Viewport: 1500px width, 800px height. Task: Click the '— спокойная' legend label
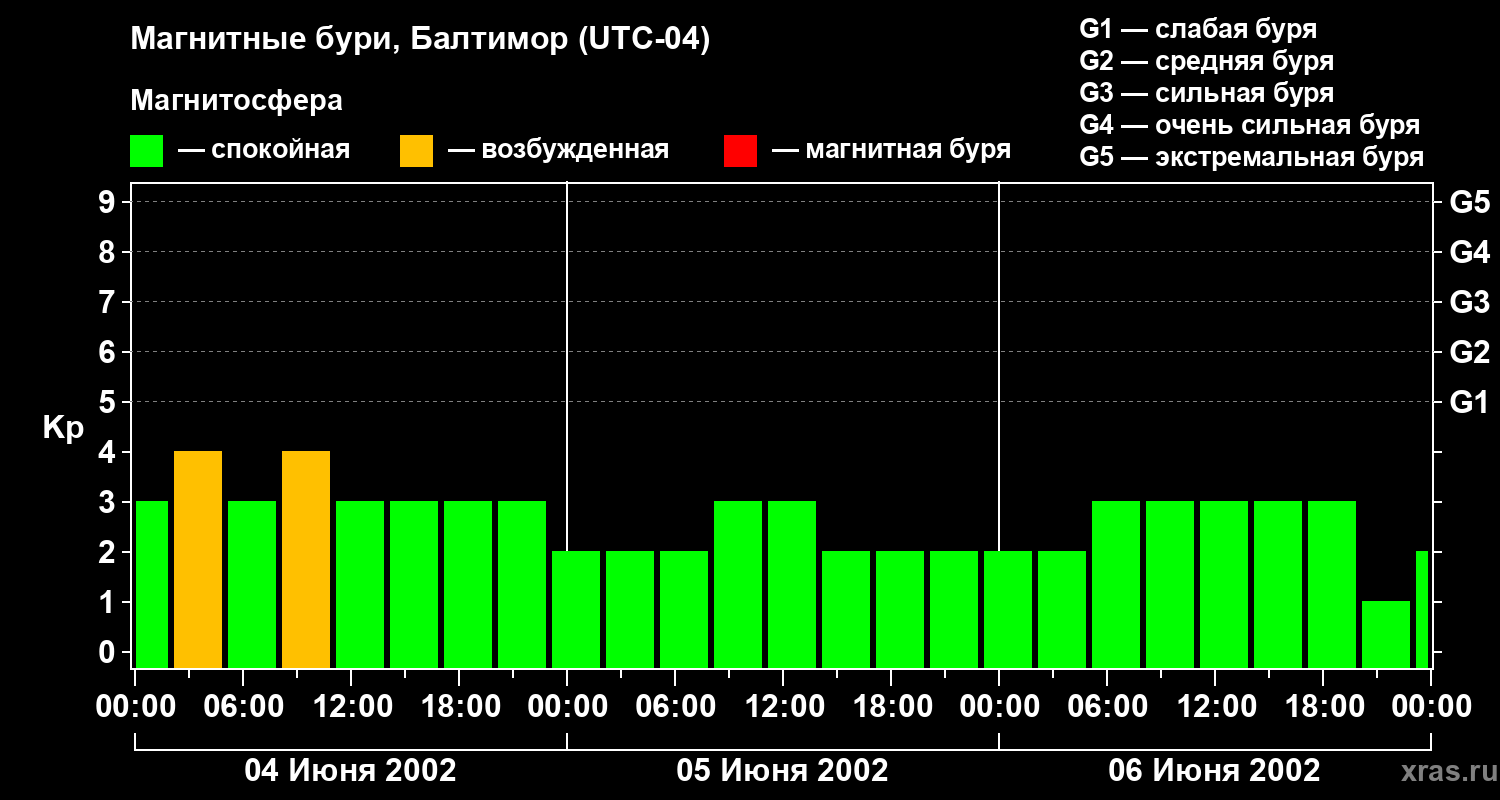coord(264,150)
